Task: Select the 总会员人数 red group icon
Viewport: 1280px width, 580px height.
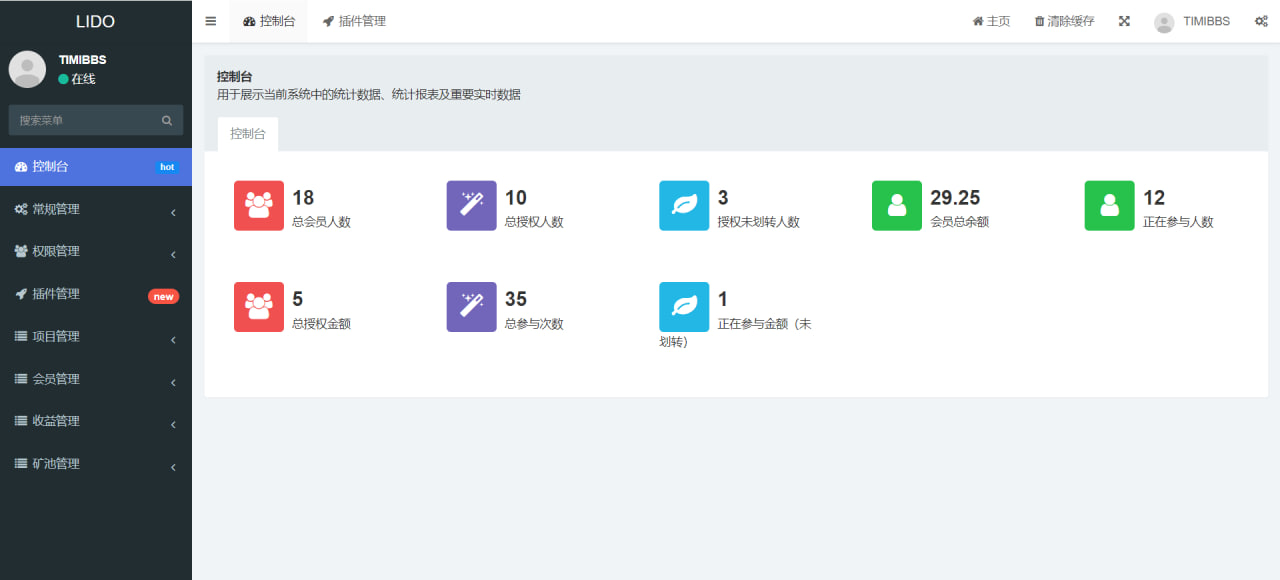Action: point(258,205)
